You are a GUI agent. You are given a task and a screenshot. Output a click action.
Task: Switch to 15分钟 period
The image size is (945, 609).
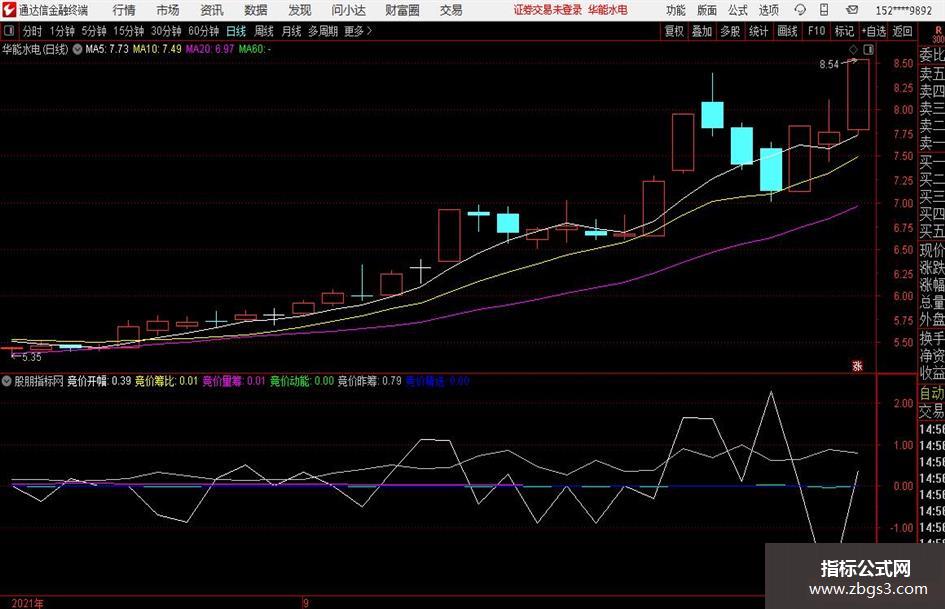click(128, 31)
